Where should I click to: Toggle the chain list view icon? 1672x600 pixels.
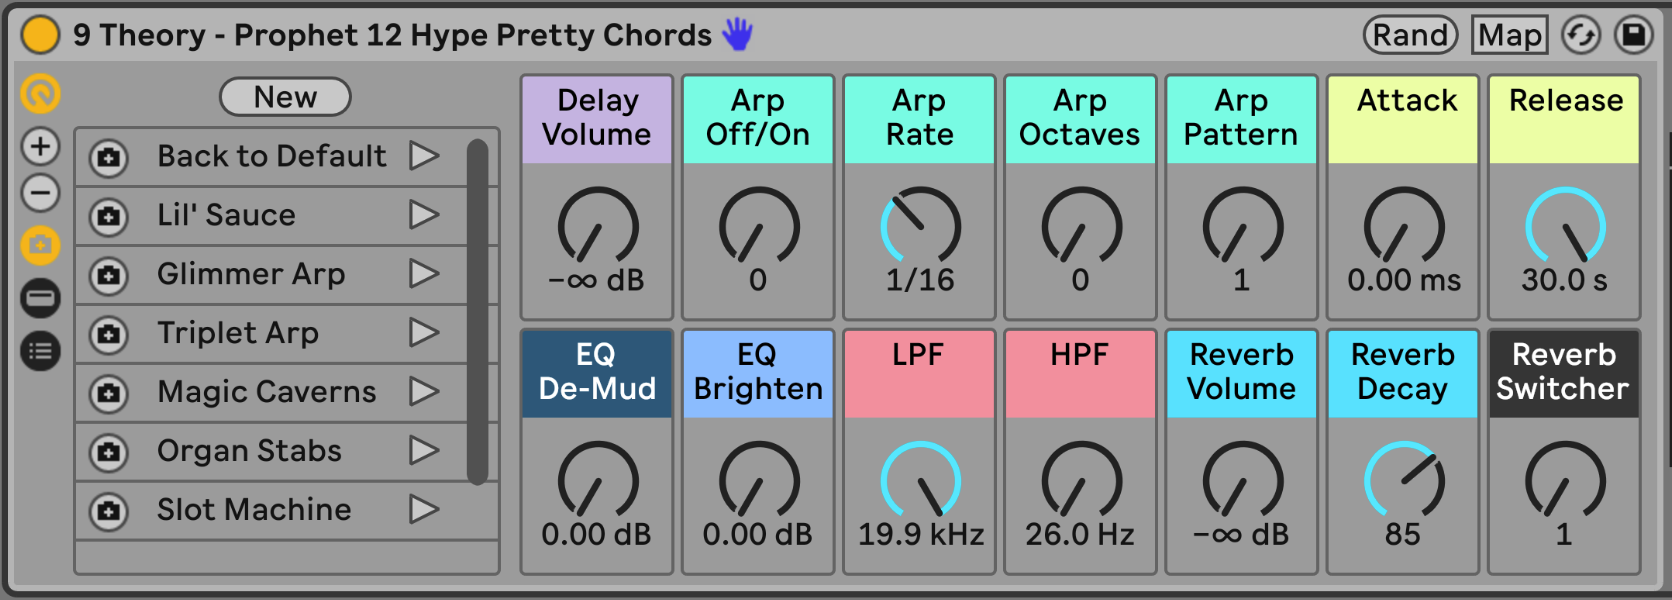pos(41,298)
